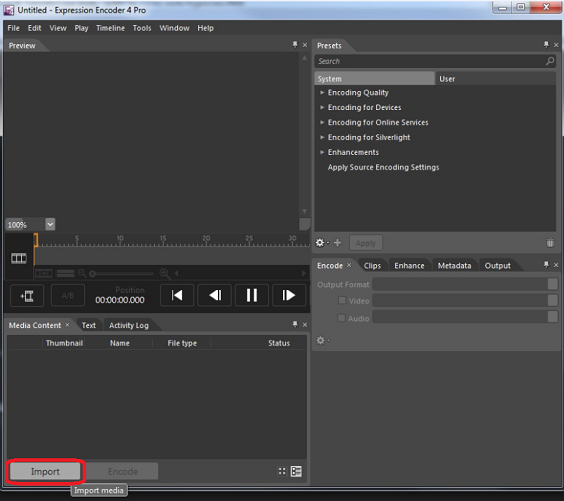Screen dimensions: 564x501
Task: Sort media by the Name column header
Action: [119, 343]
